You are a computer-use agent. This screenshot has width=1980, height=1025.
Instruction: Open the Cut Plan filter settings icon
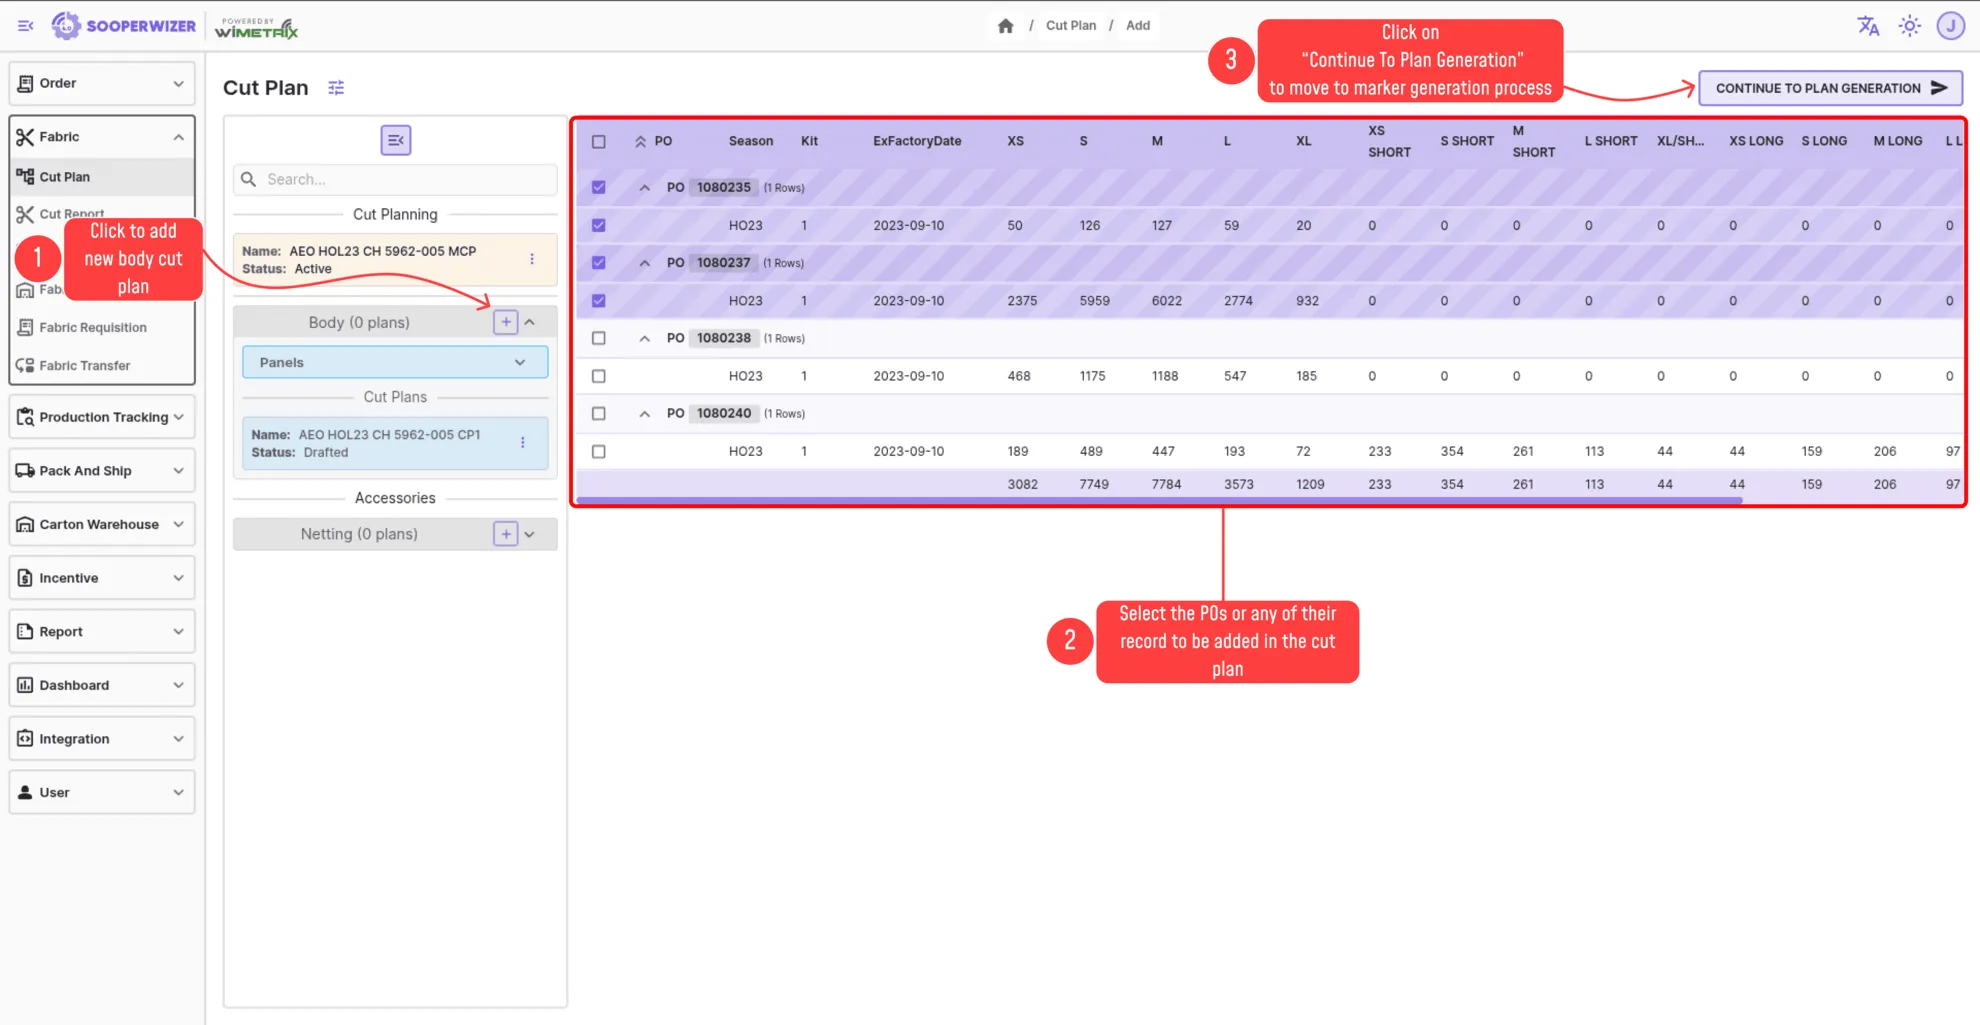click(x=336, y=88)
